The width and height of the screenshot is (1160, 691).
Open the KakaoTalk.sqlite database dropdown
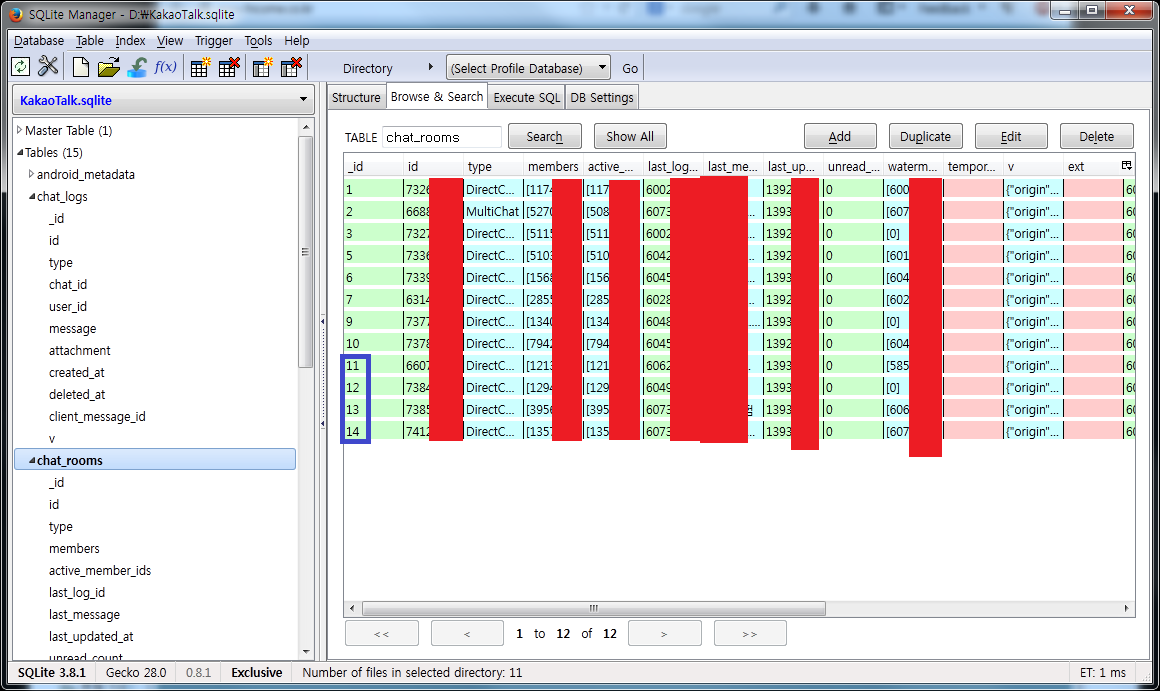pyautogui.click(x=163, y=101)
